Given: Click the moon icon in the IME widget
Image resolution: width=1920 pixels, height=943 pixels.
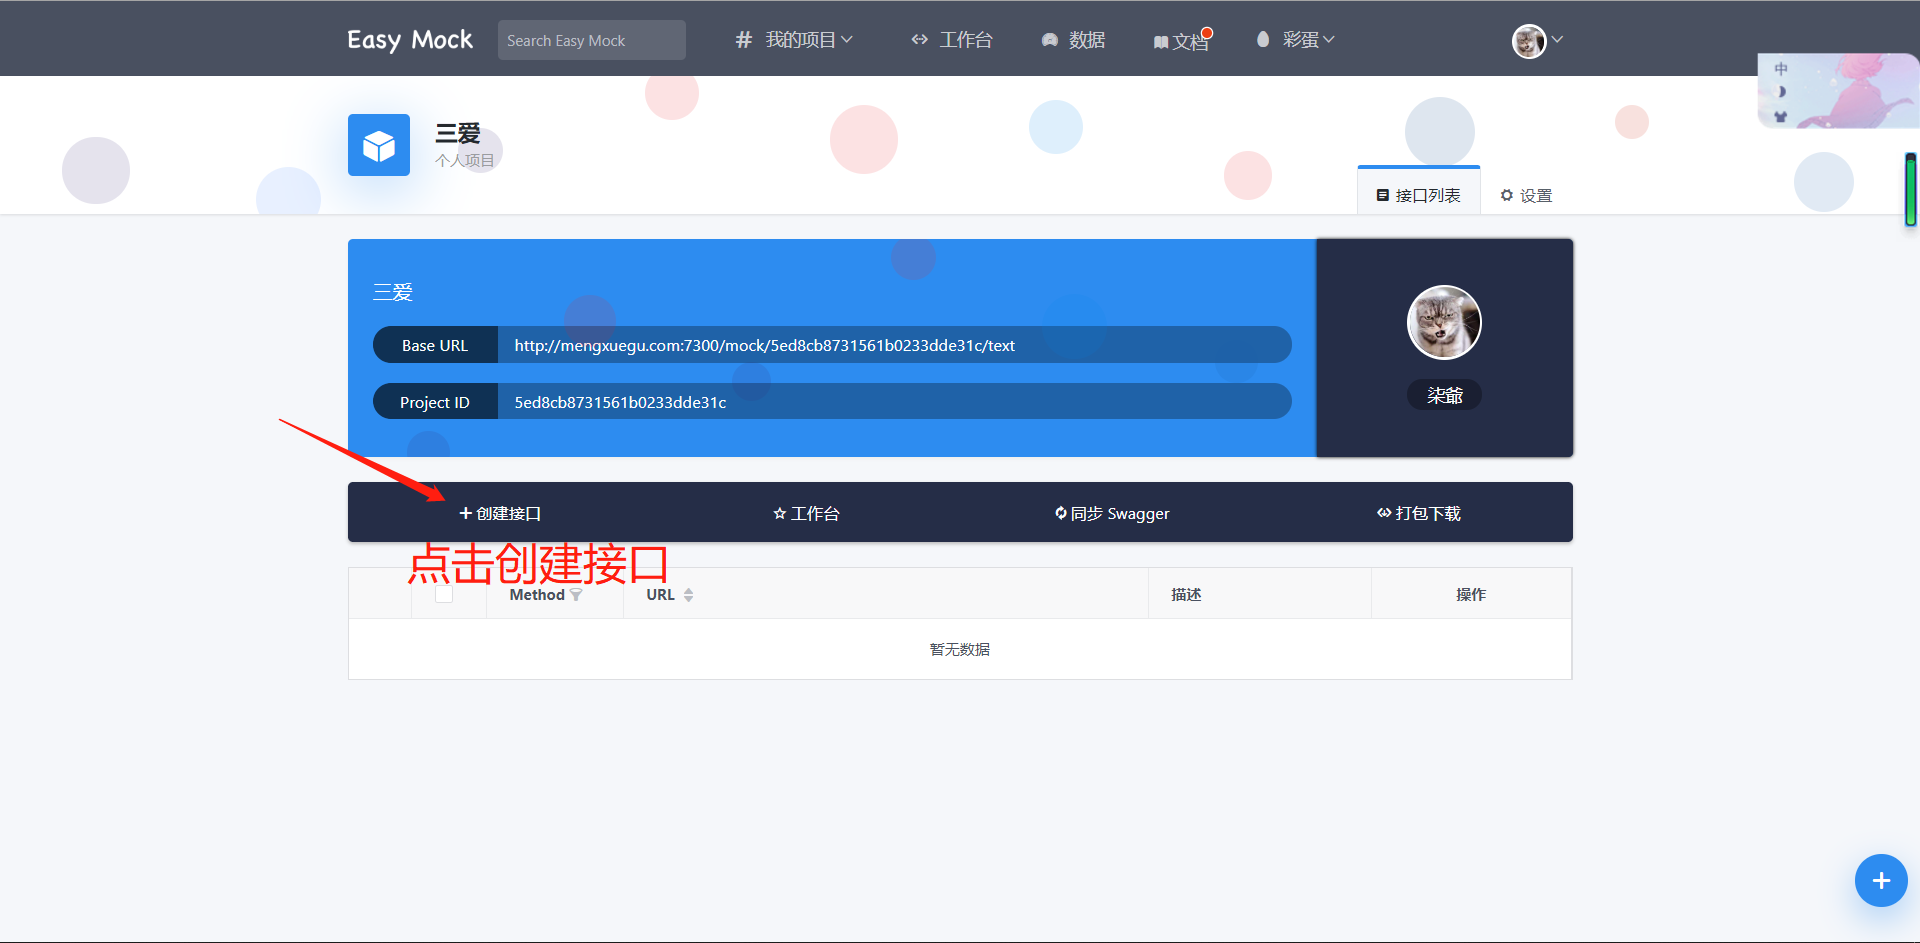Looking at the screenshot, I should [1781, 92].
